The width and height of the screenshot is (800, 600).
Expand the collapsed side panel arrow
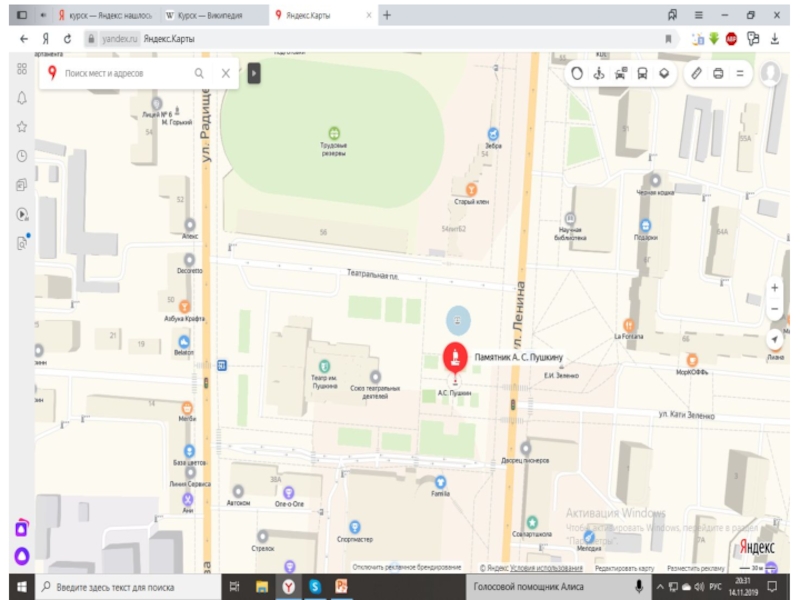coord(254,73)
